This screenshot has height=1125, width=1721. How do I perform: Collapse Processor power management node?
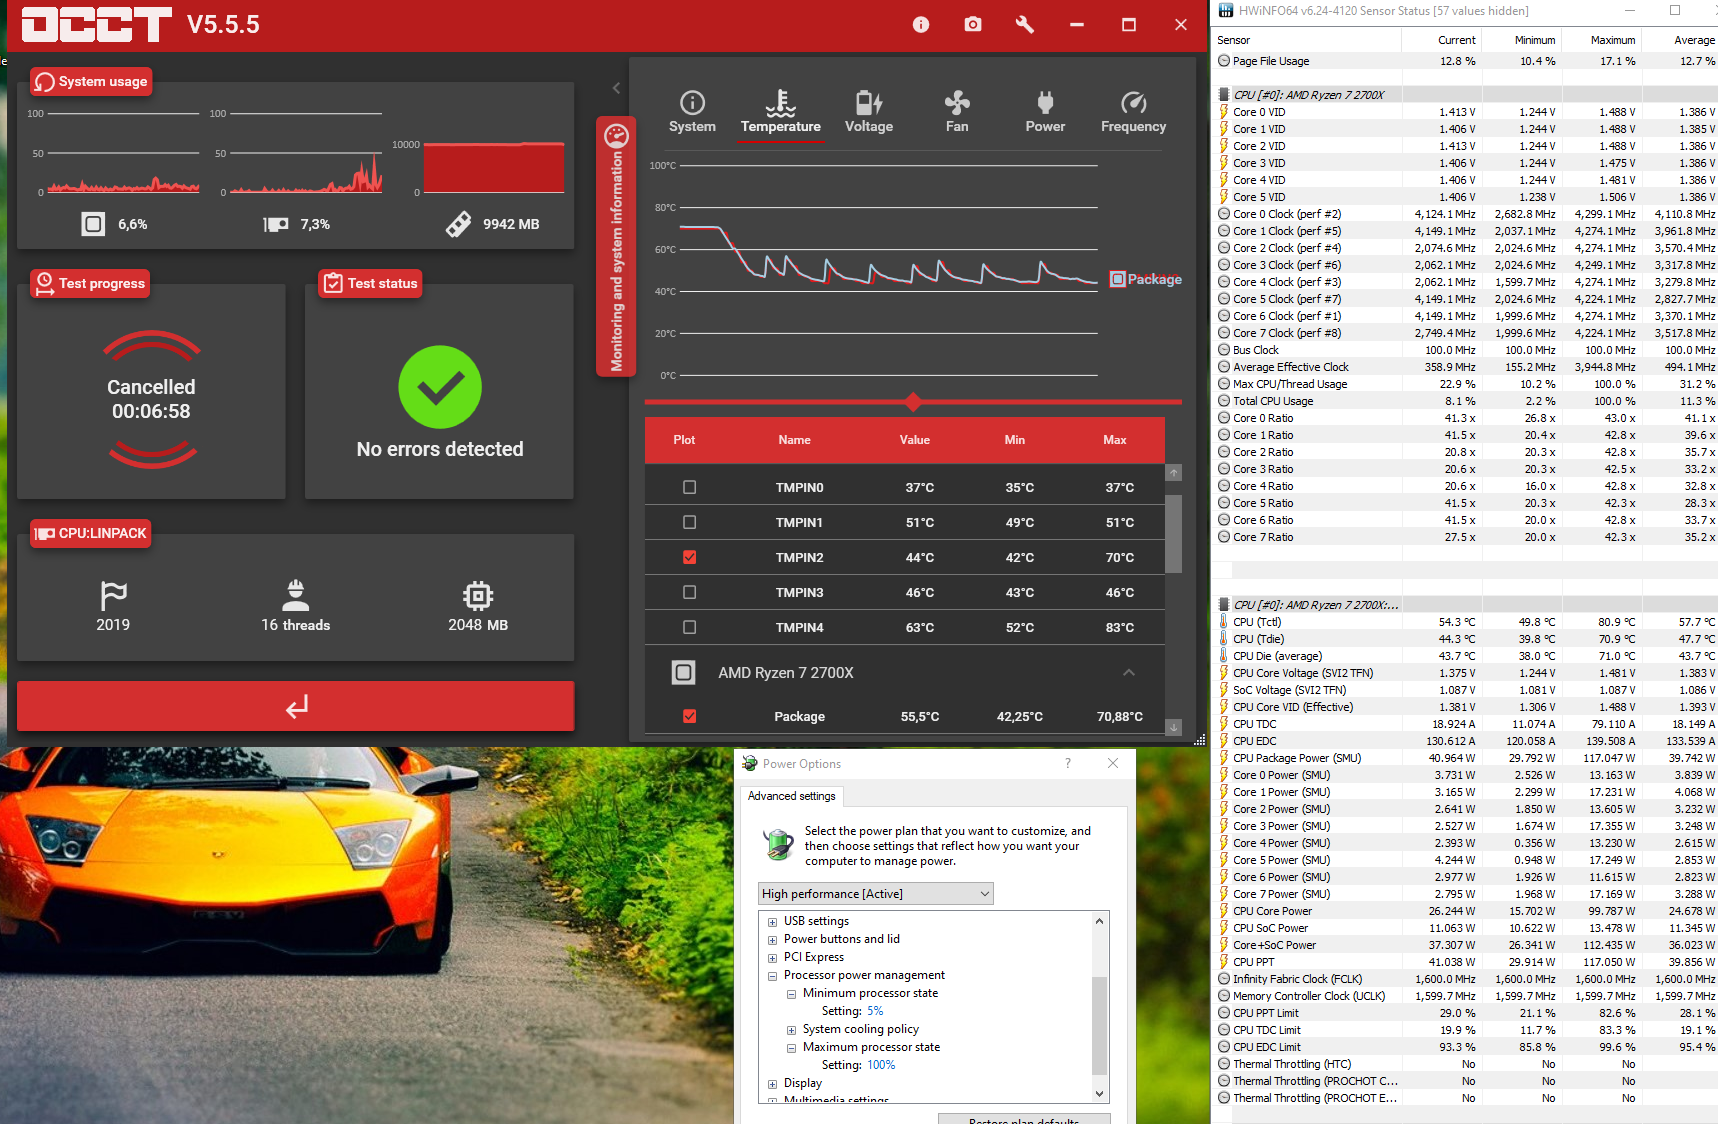(x=772, y=976)
